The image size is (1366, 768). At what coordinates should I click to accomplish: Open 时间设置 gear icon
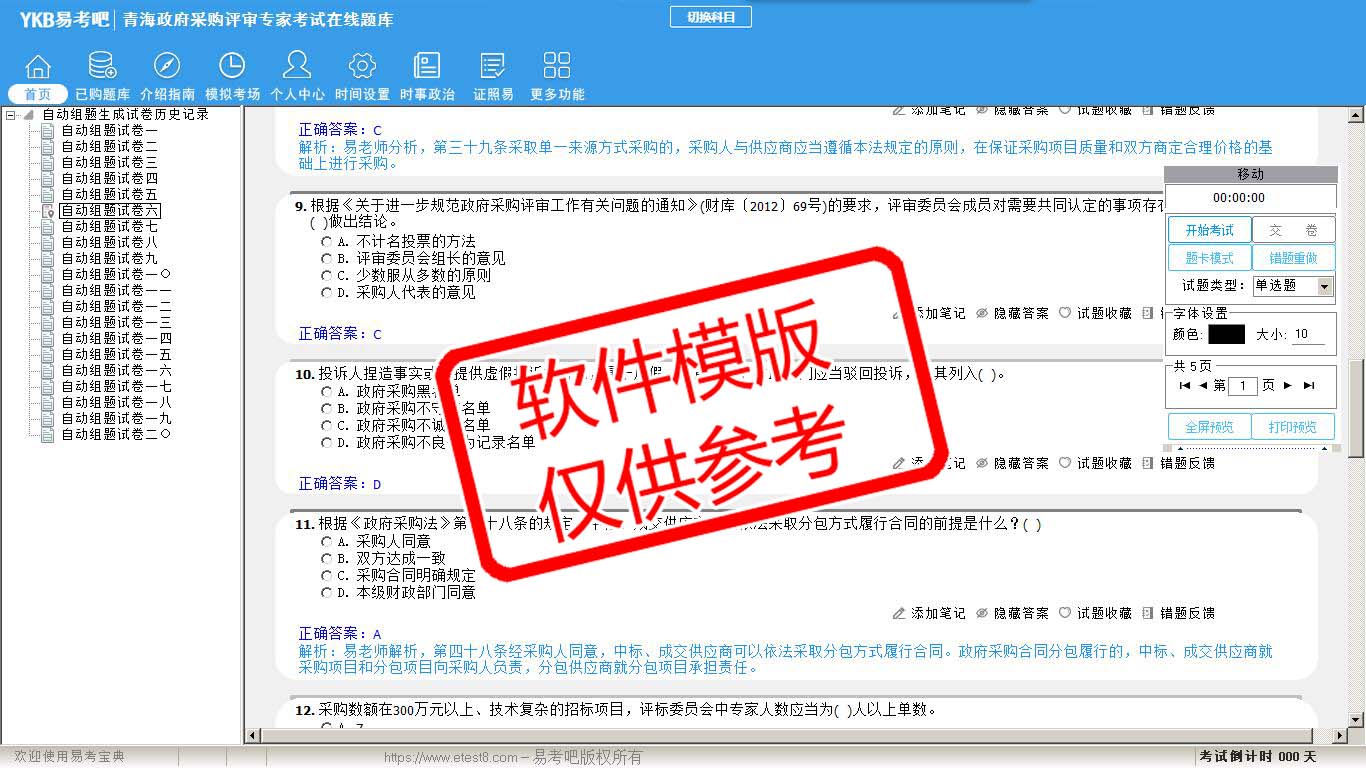[x=362, y=67]
